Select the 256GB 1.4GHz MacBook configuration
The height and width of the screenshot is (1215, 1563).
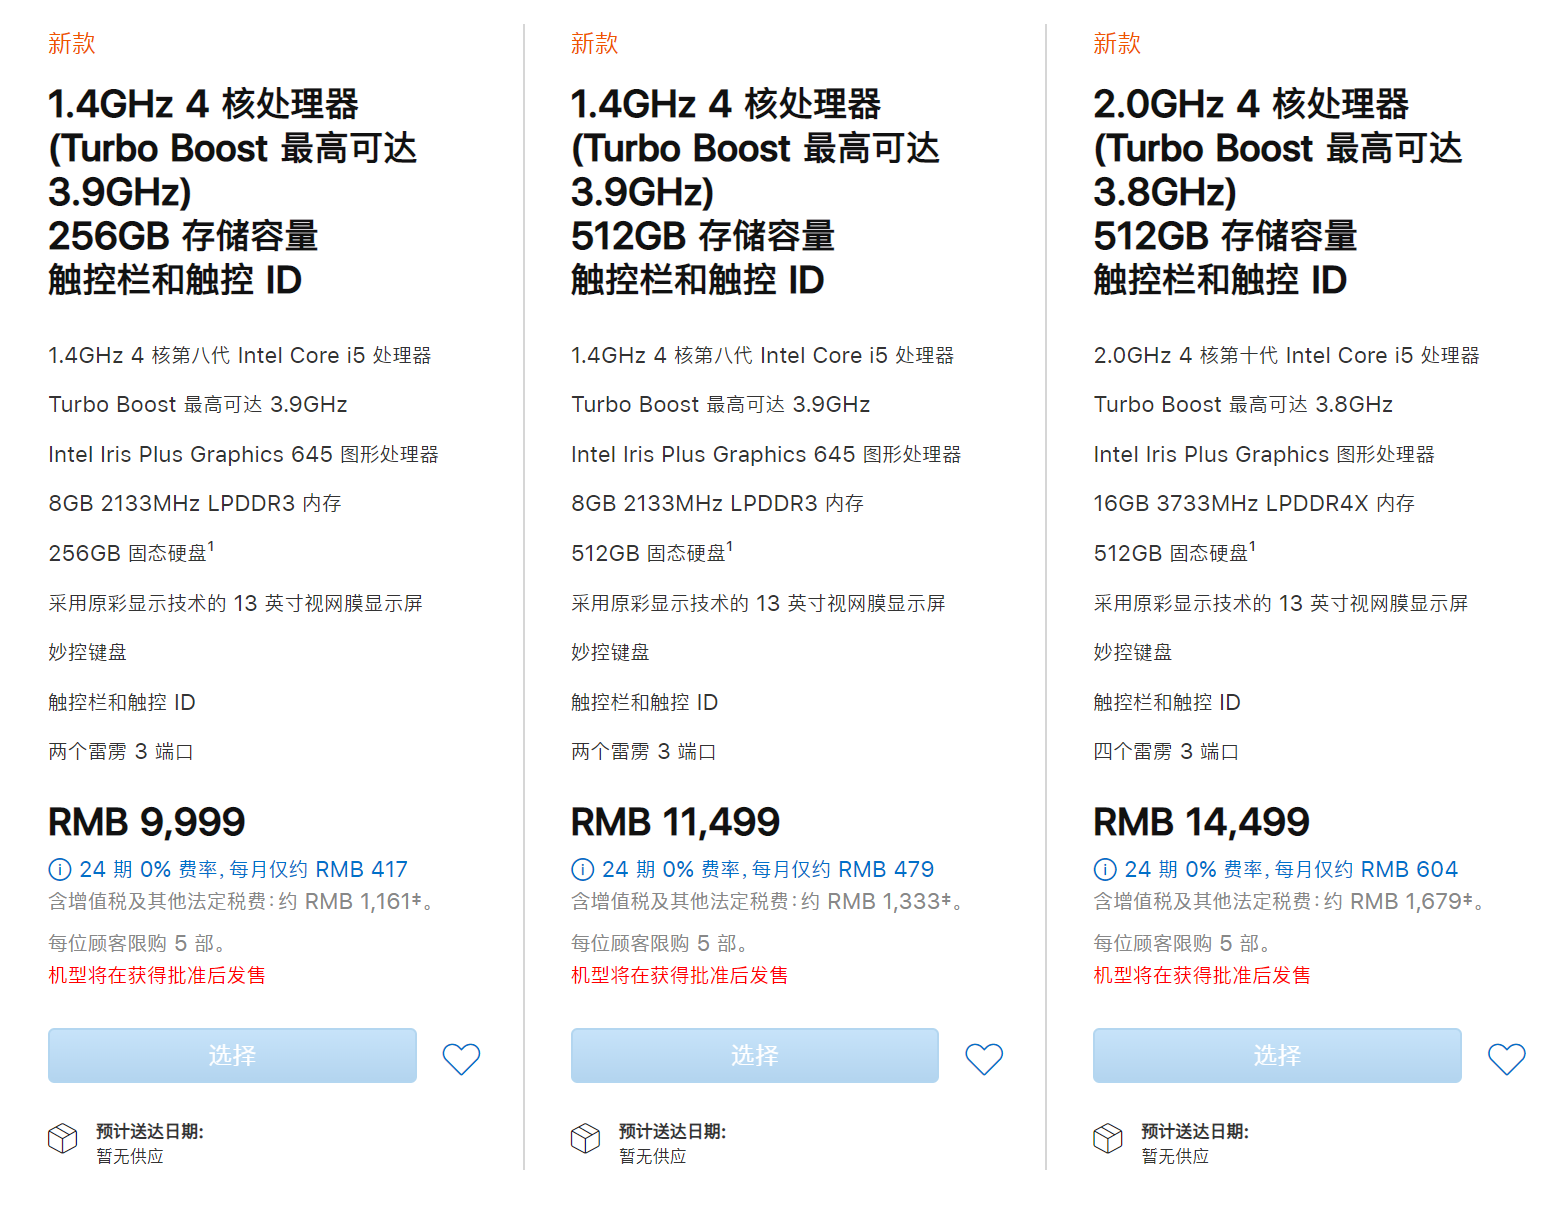tap(232, 1055)
